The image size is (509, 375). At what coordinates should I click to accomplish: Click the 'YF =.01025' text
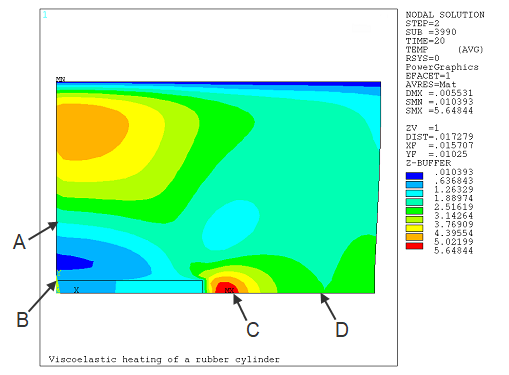pyautogui.click(x=436, y=154)
